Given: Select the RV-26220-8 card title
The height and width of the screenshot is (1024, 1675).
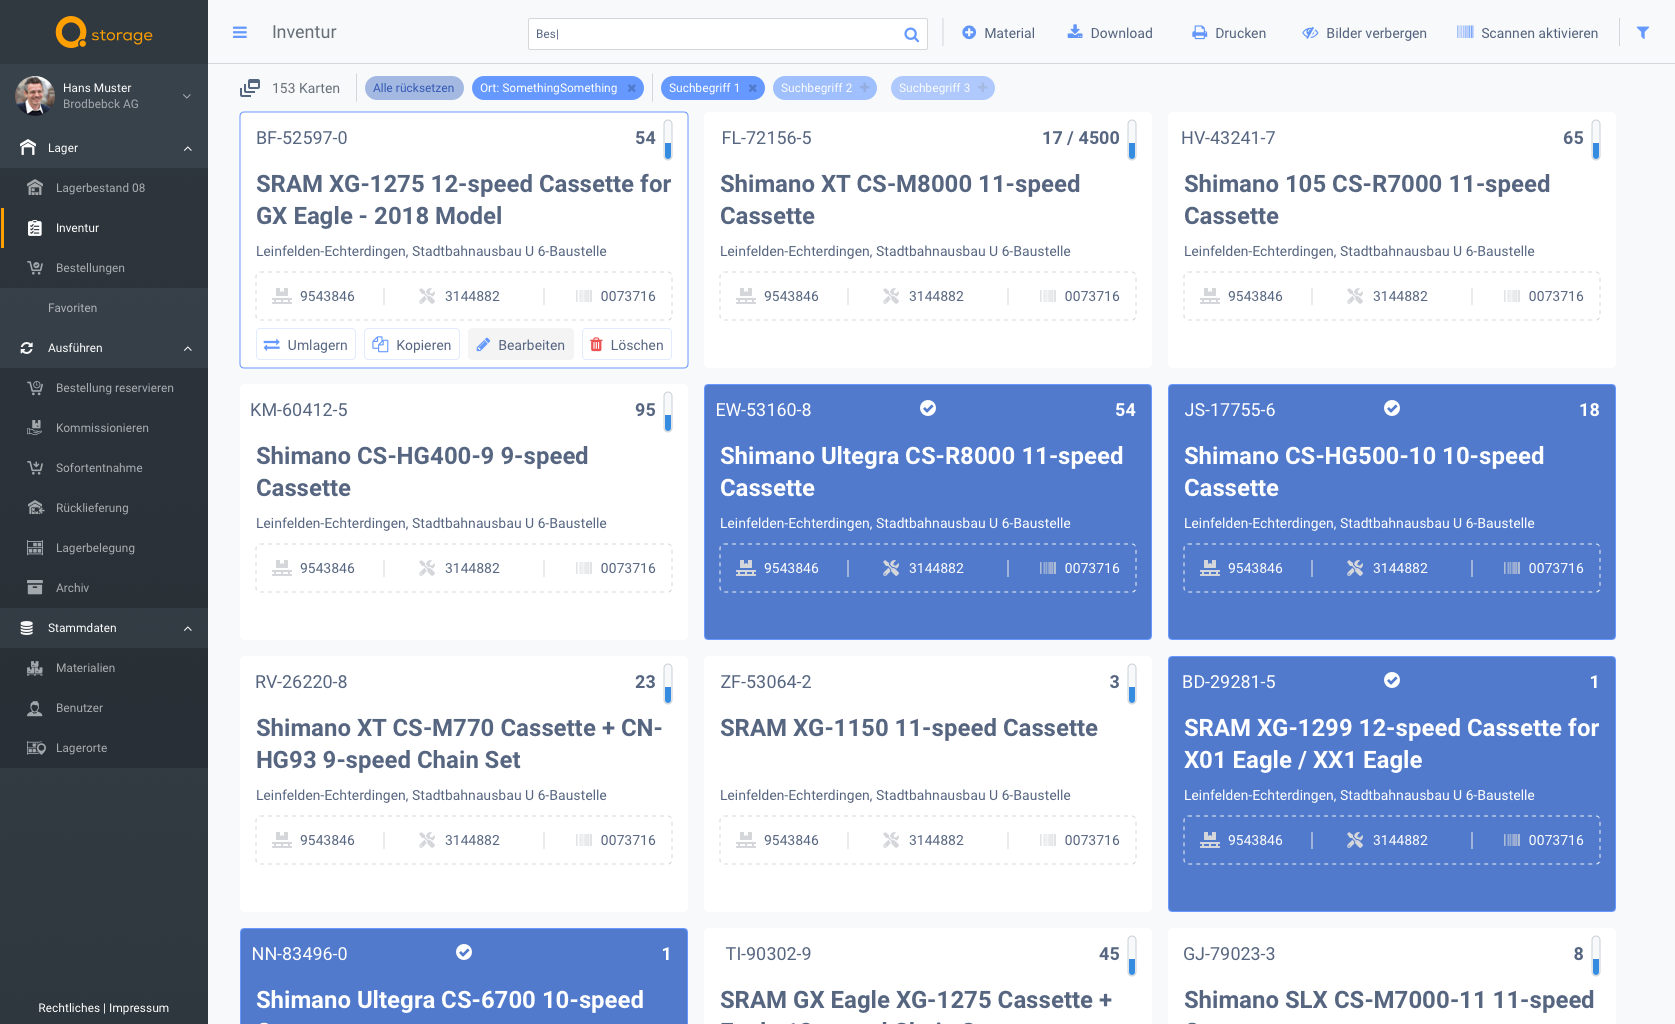Looking at the screenshot, I should click(459, 744).
